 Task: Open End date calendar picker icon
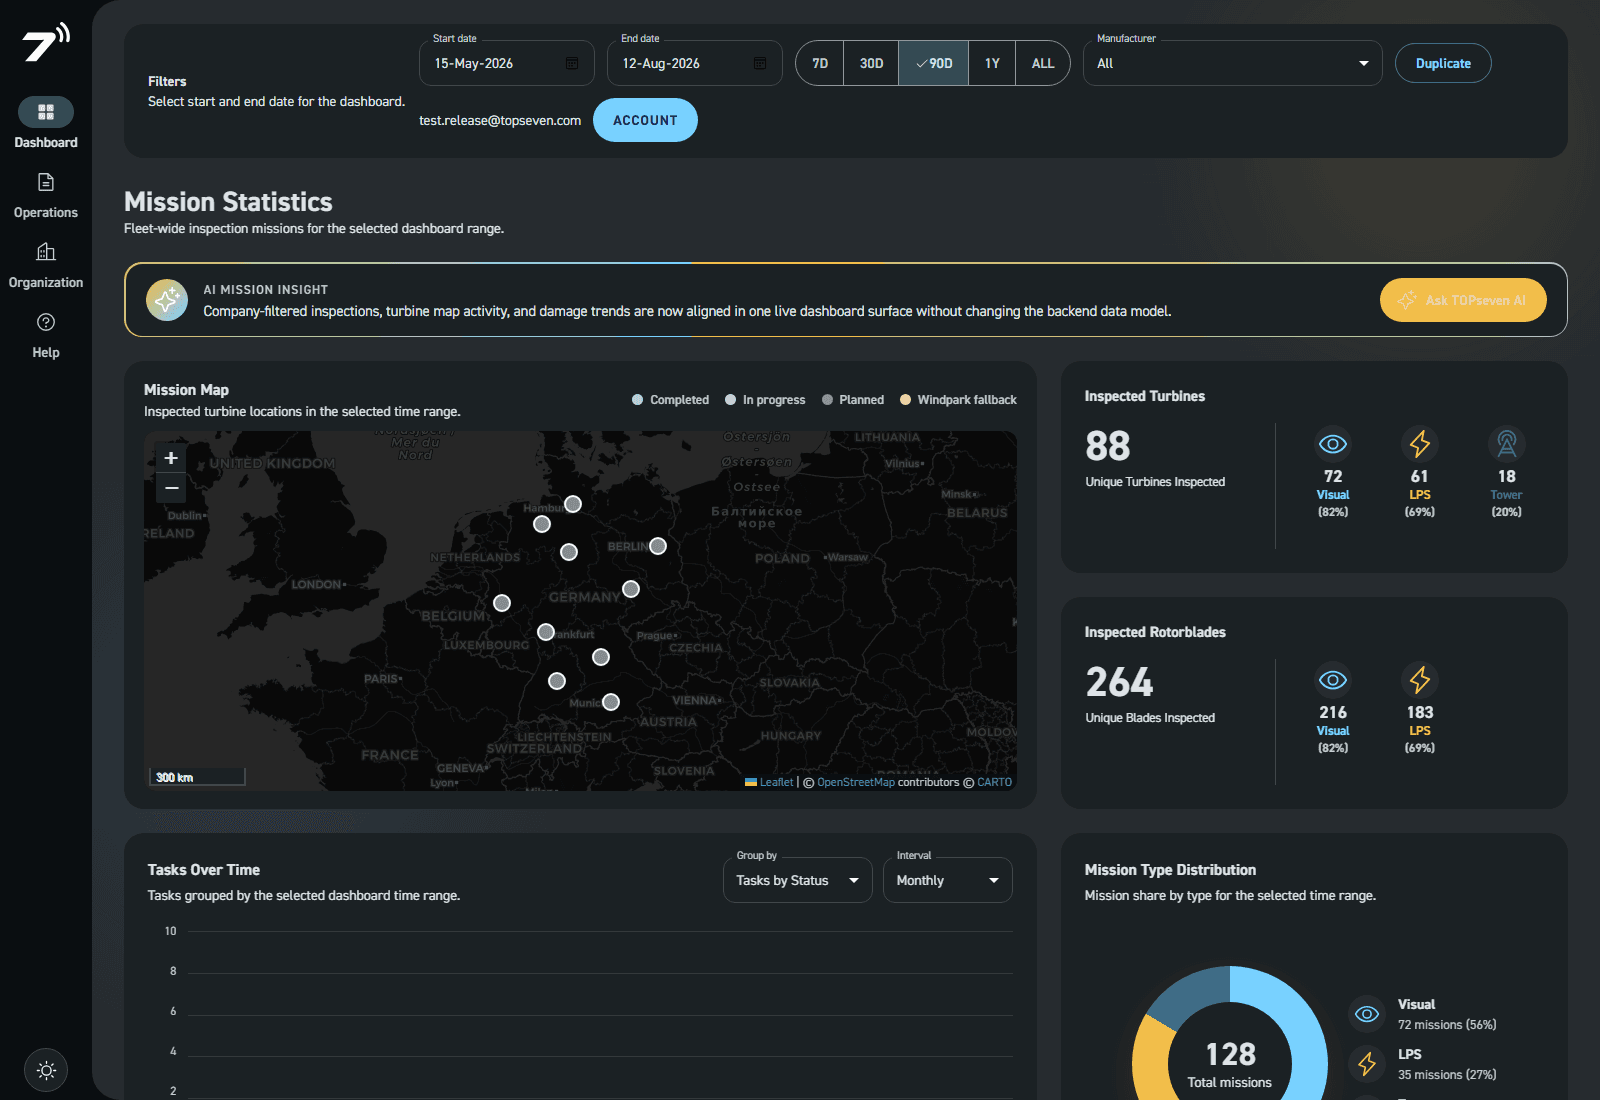(x=760, y=63)
